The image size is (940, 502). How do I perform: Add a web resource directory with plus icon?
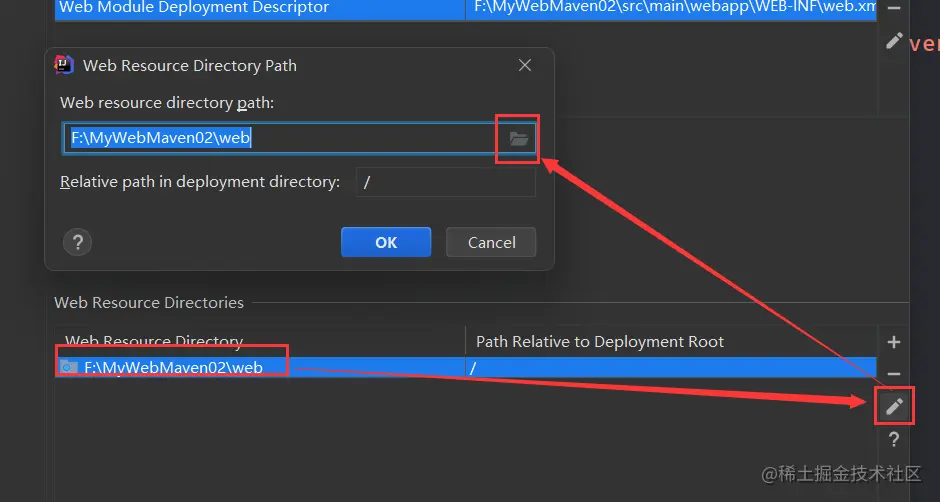click(894, 342)
